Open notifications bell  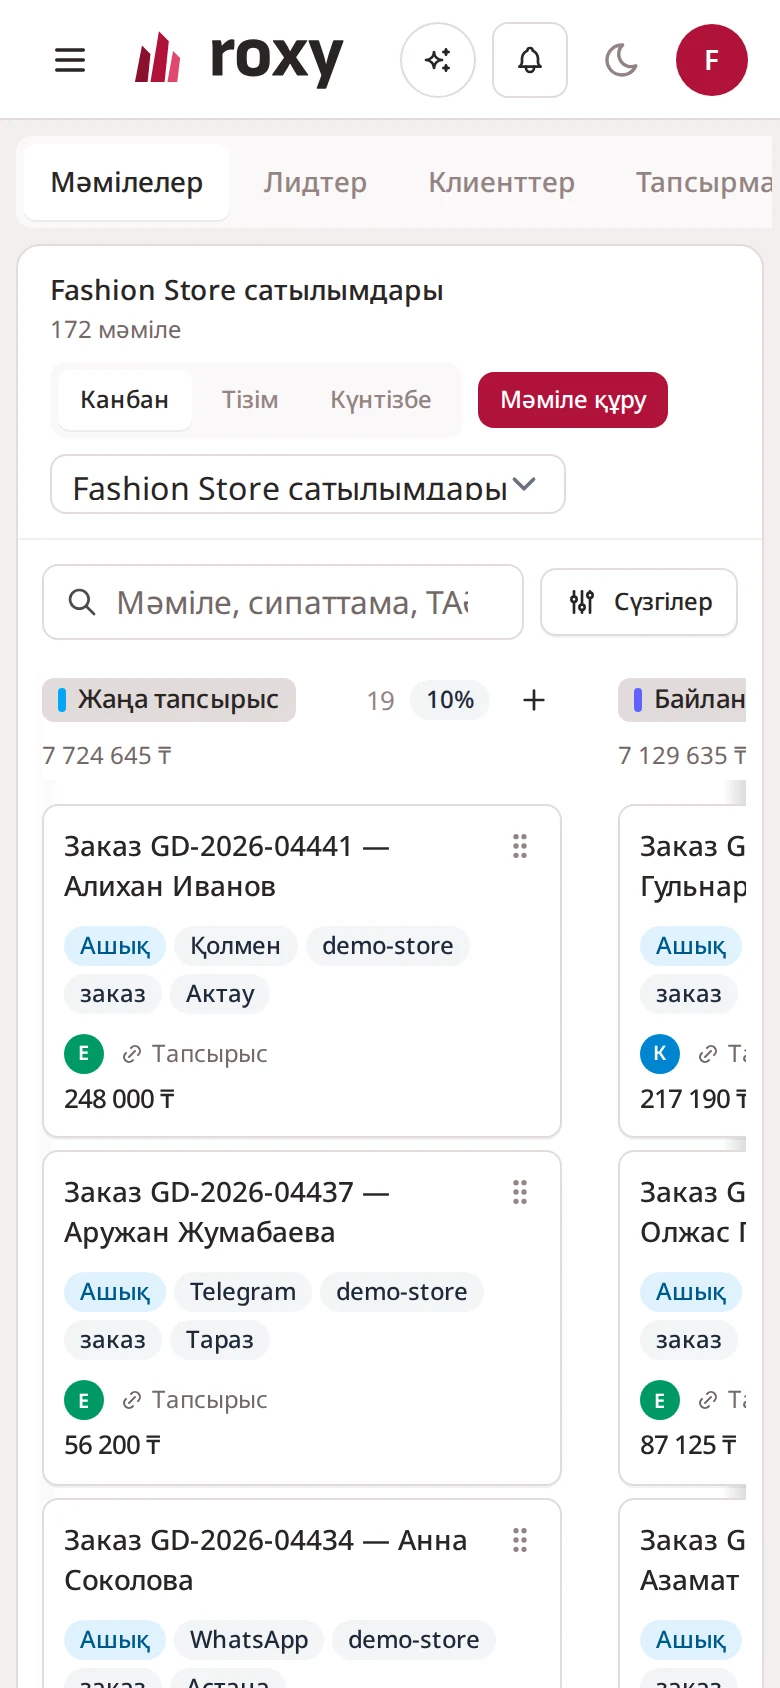pos(530,60)
